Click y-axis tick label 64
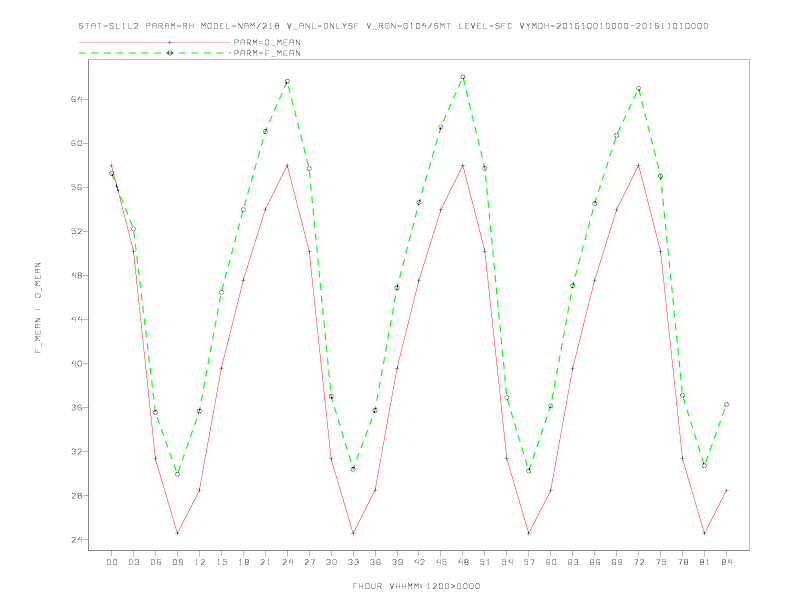This screenshot has height=612, width=792. click(x=77, y=99)
